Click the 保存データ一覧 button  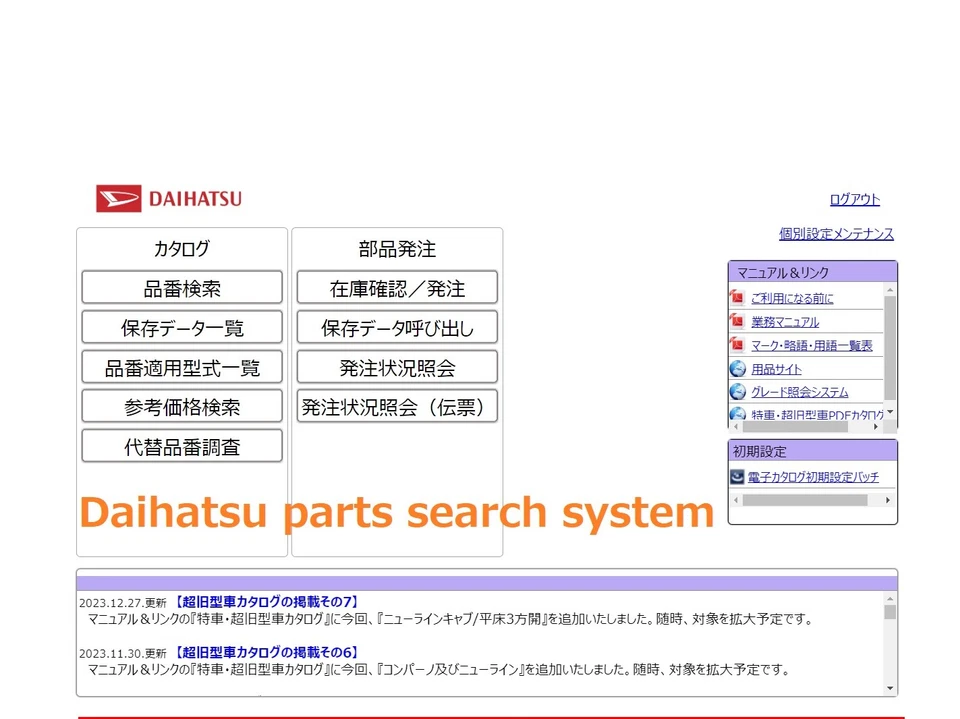[x=181, y=327]
